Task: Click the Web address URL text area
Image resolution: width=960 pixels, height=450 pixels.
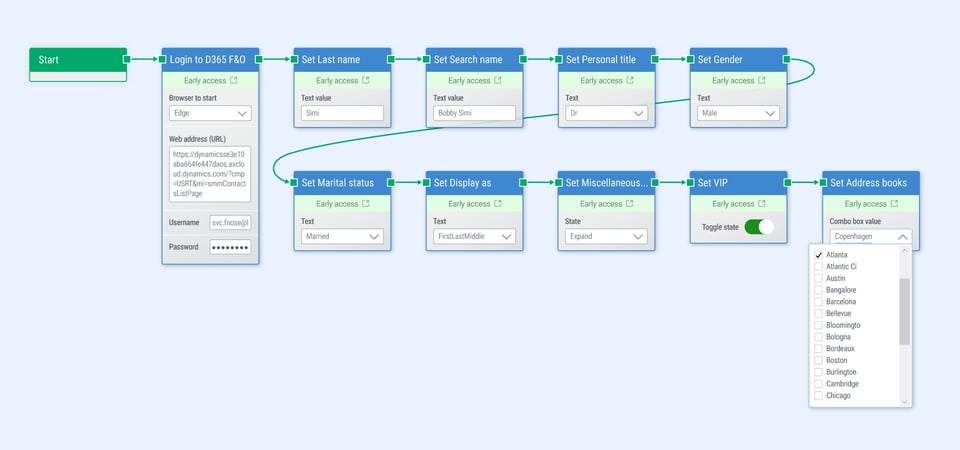Action: (x=210, y=174)
